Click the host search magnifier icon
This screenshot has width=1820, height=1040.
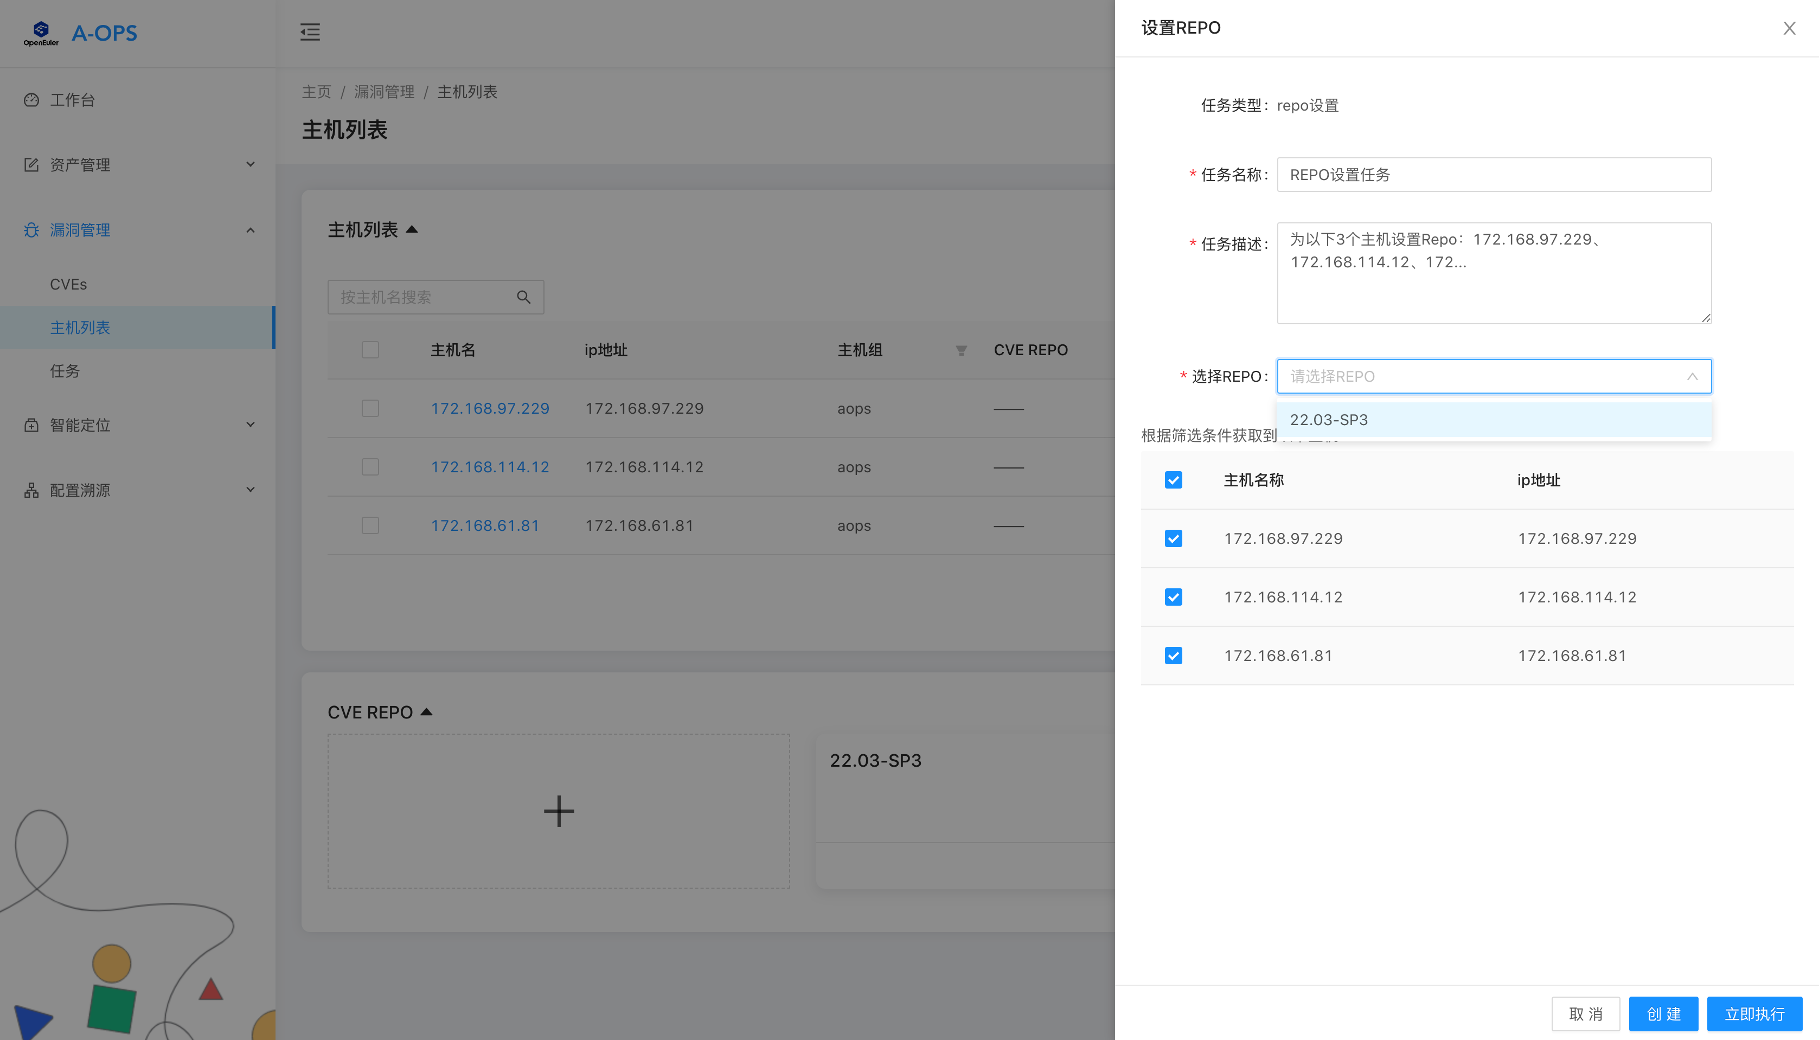pyautogui.click(x=524, y=297)
